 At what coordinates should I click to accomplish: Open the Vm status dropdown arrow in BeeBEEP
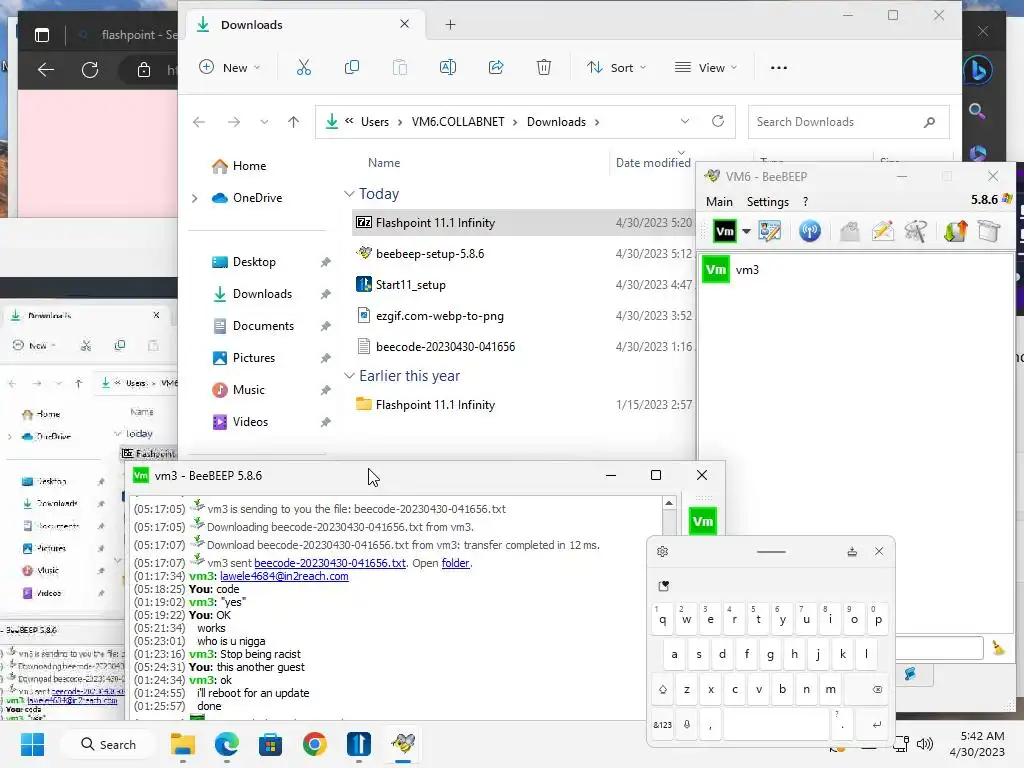pyautogui.click(x=746, y=231)
